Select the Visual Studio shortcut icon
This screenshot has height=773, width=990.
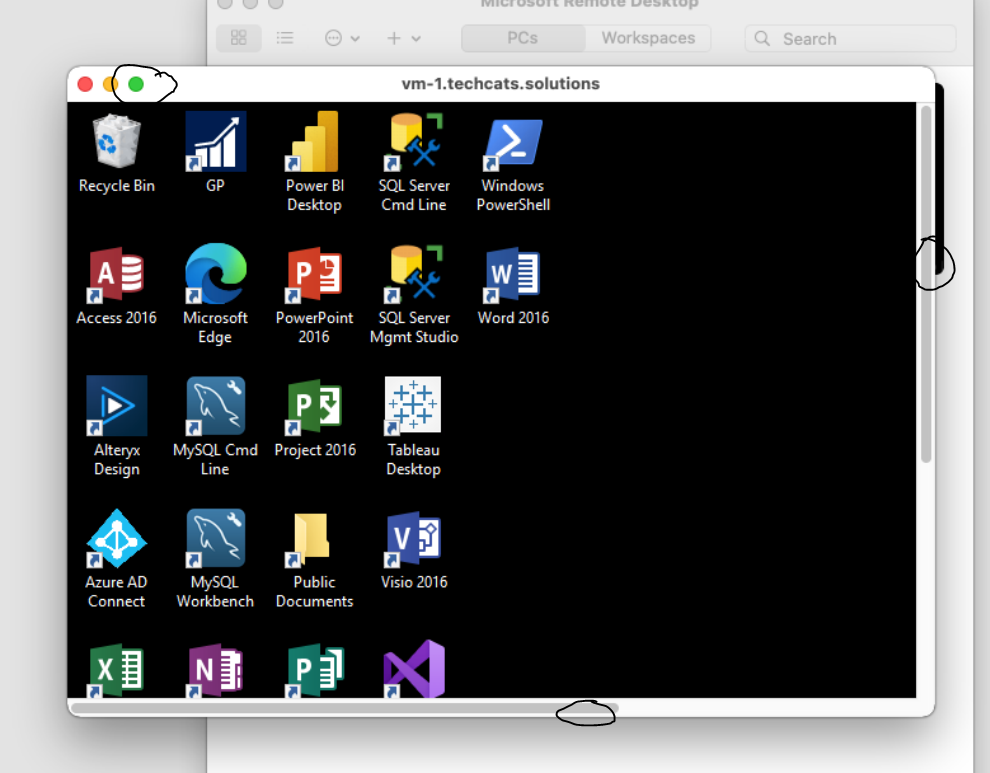[x=414, y=669]
